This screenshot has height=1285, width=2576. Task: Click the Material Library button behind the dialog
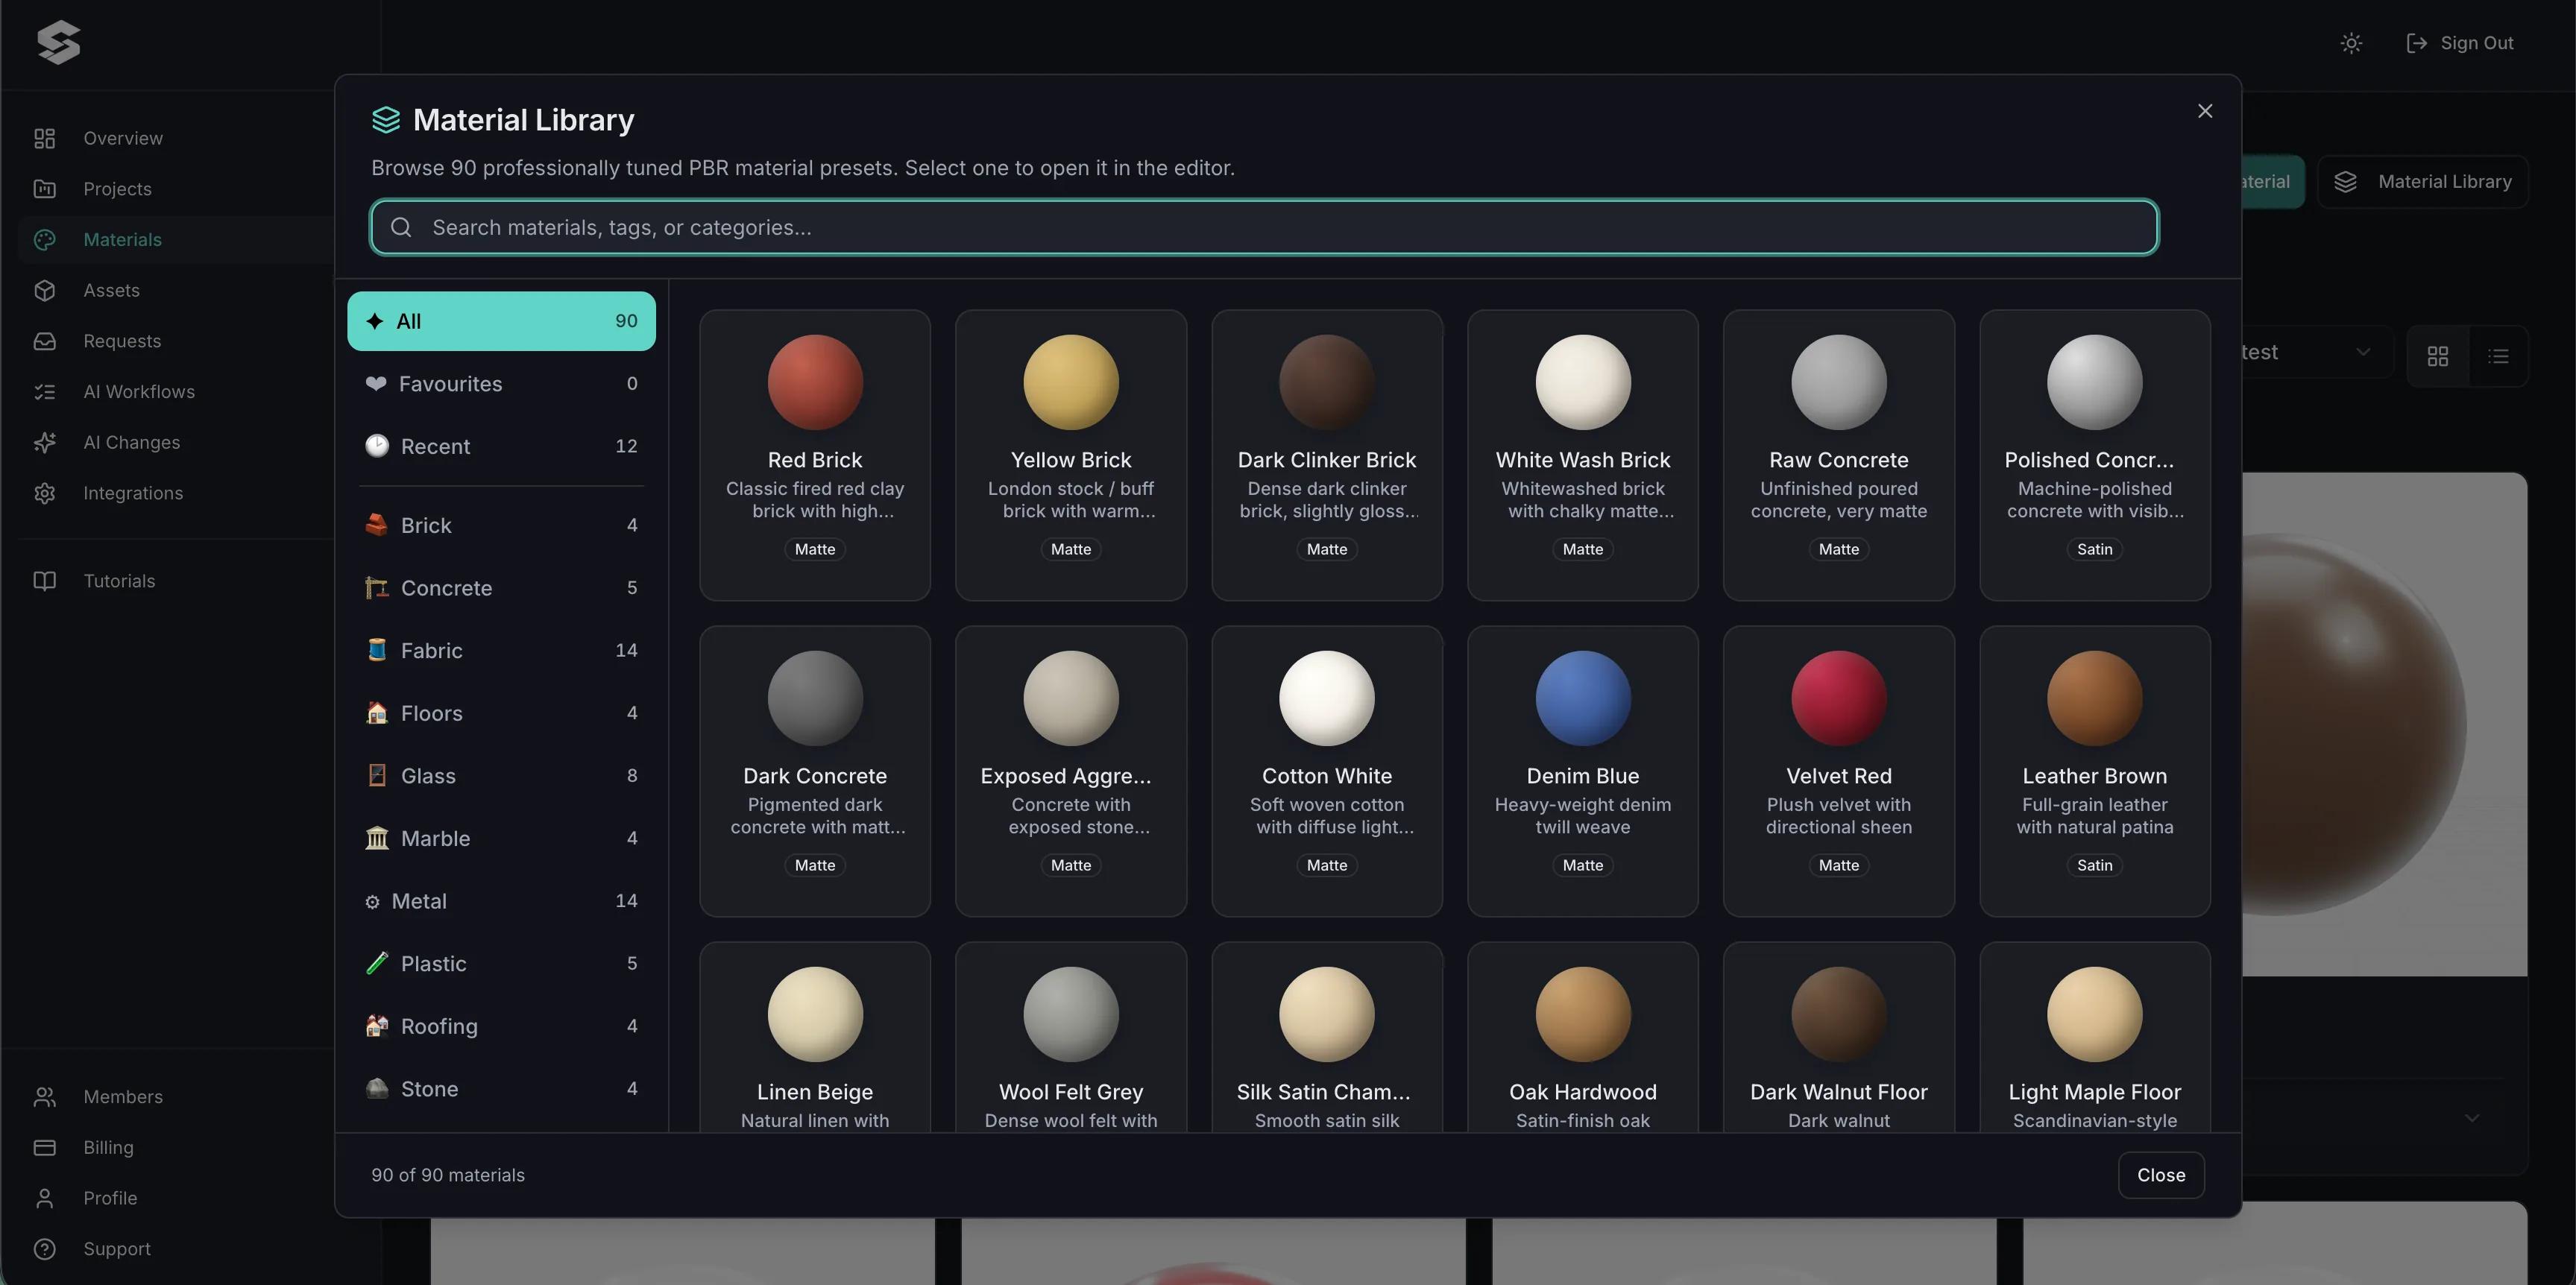[x=2423, y=181]
